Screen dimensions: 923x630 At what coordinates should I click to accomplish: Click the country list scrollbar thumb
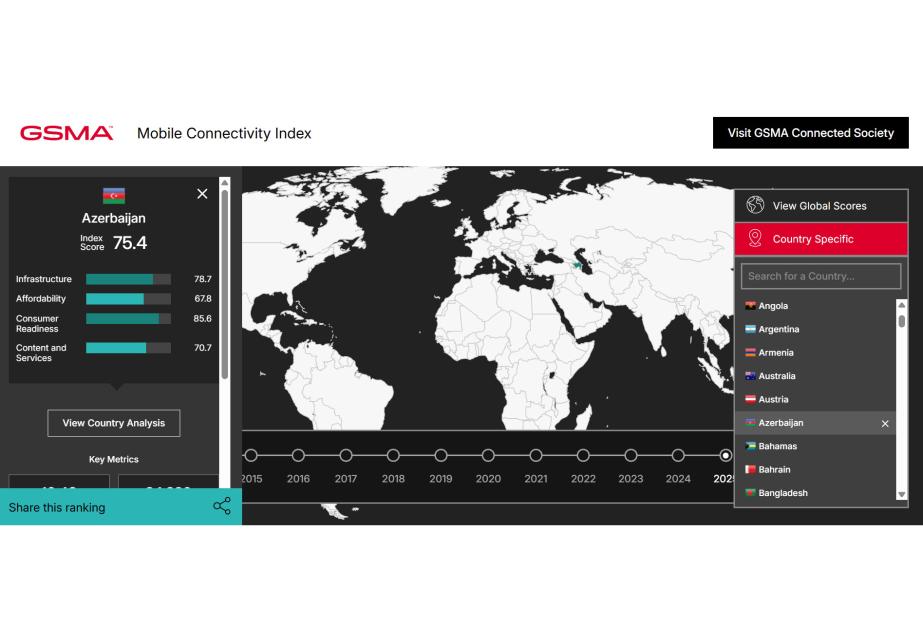[x=901, y=321]
